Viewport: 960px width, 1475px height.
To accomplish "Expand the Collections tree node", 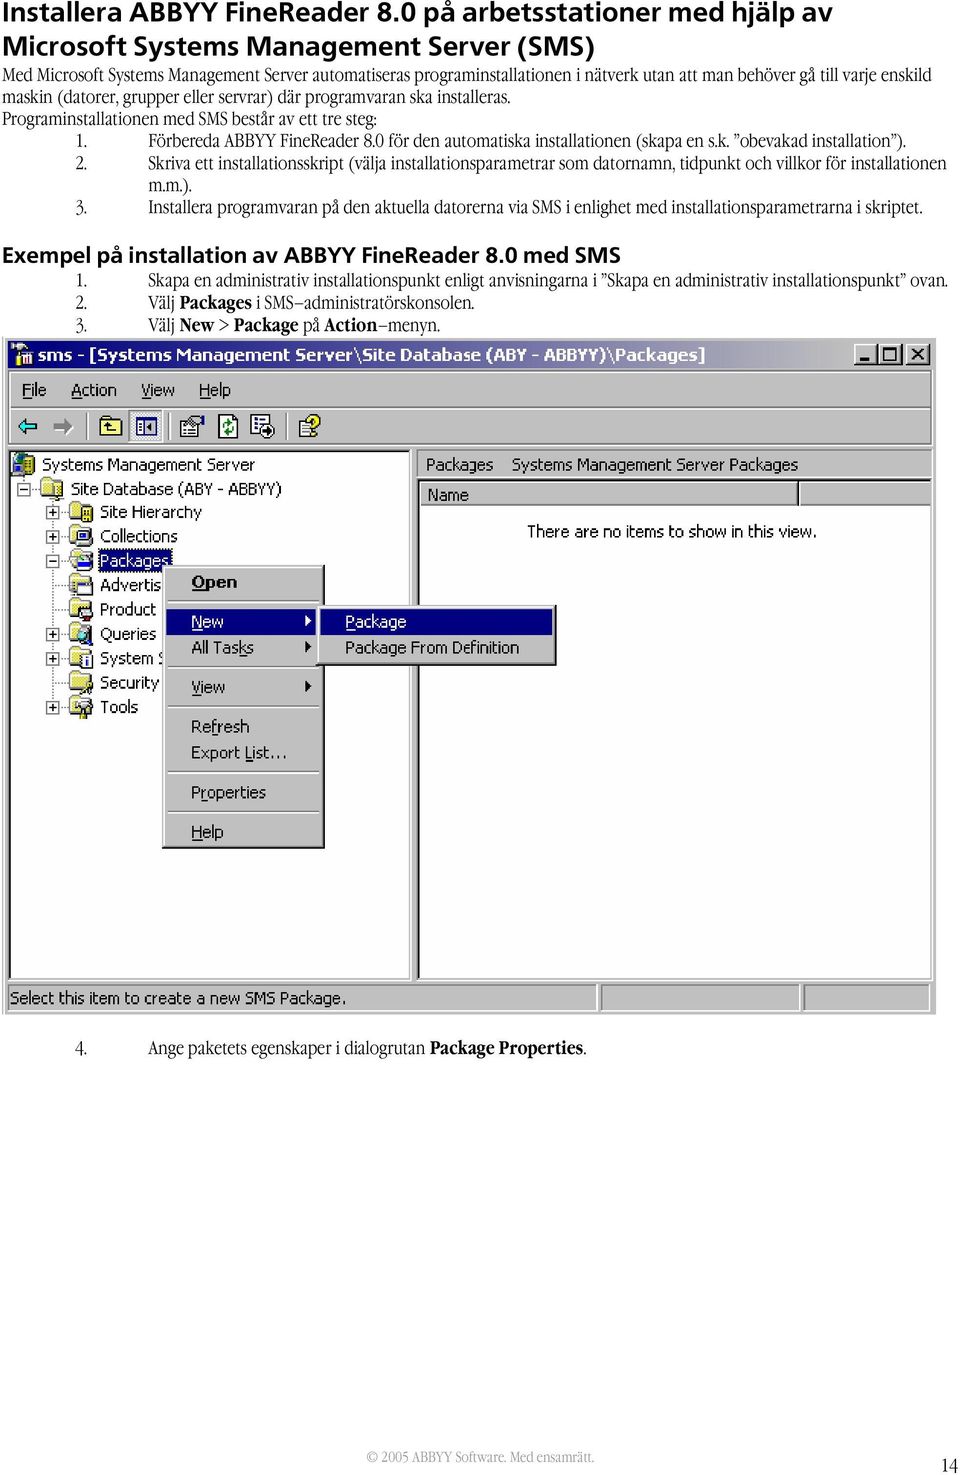I will (53, 537).
